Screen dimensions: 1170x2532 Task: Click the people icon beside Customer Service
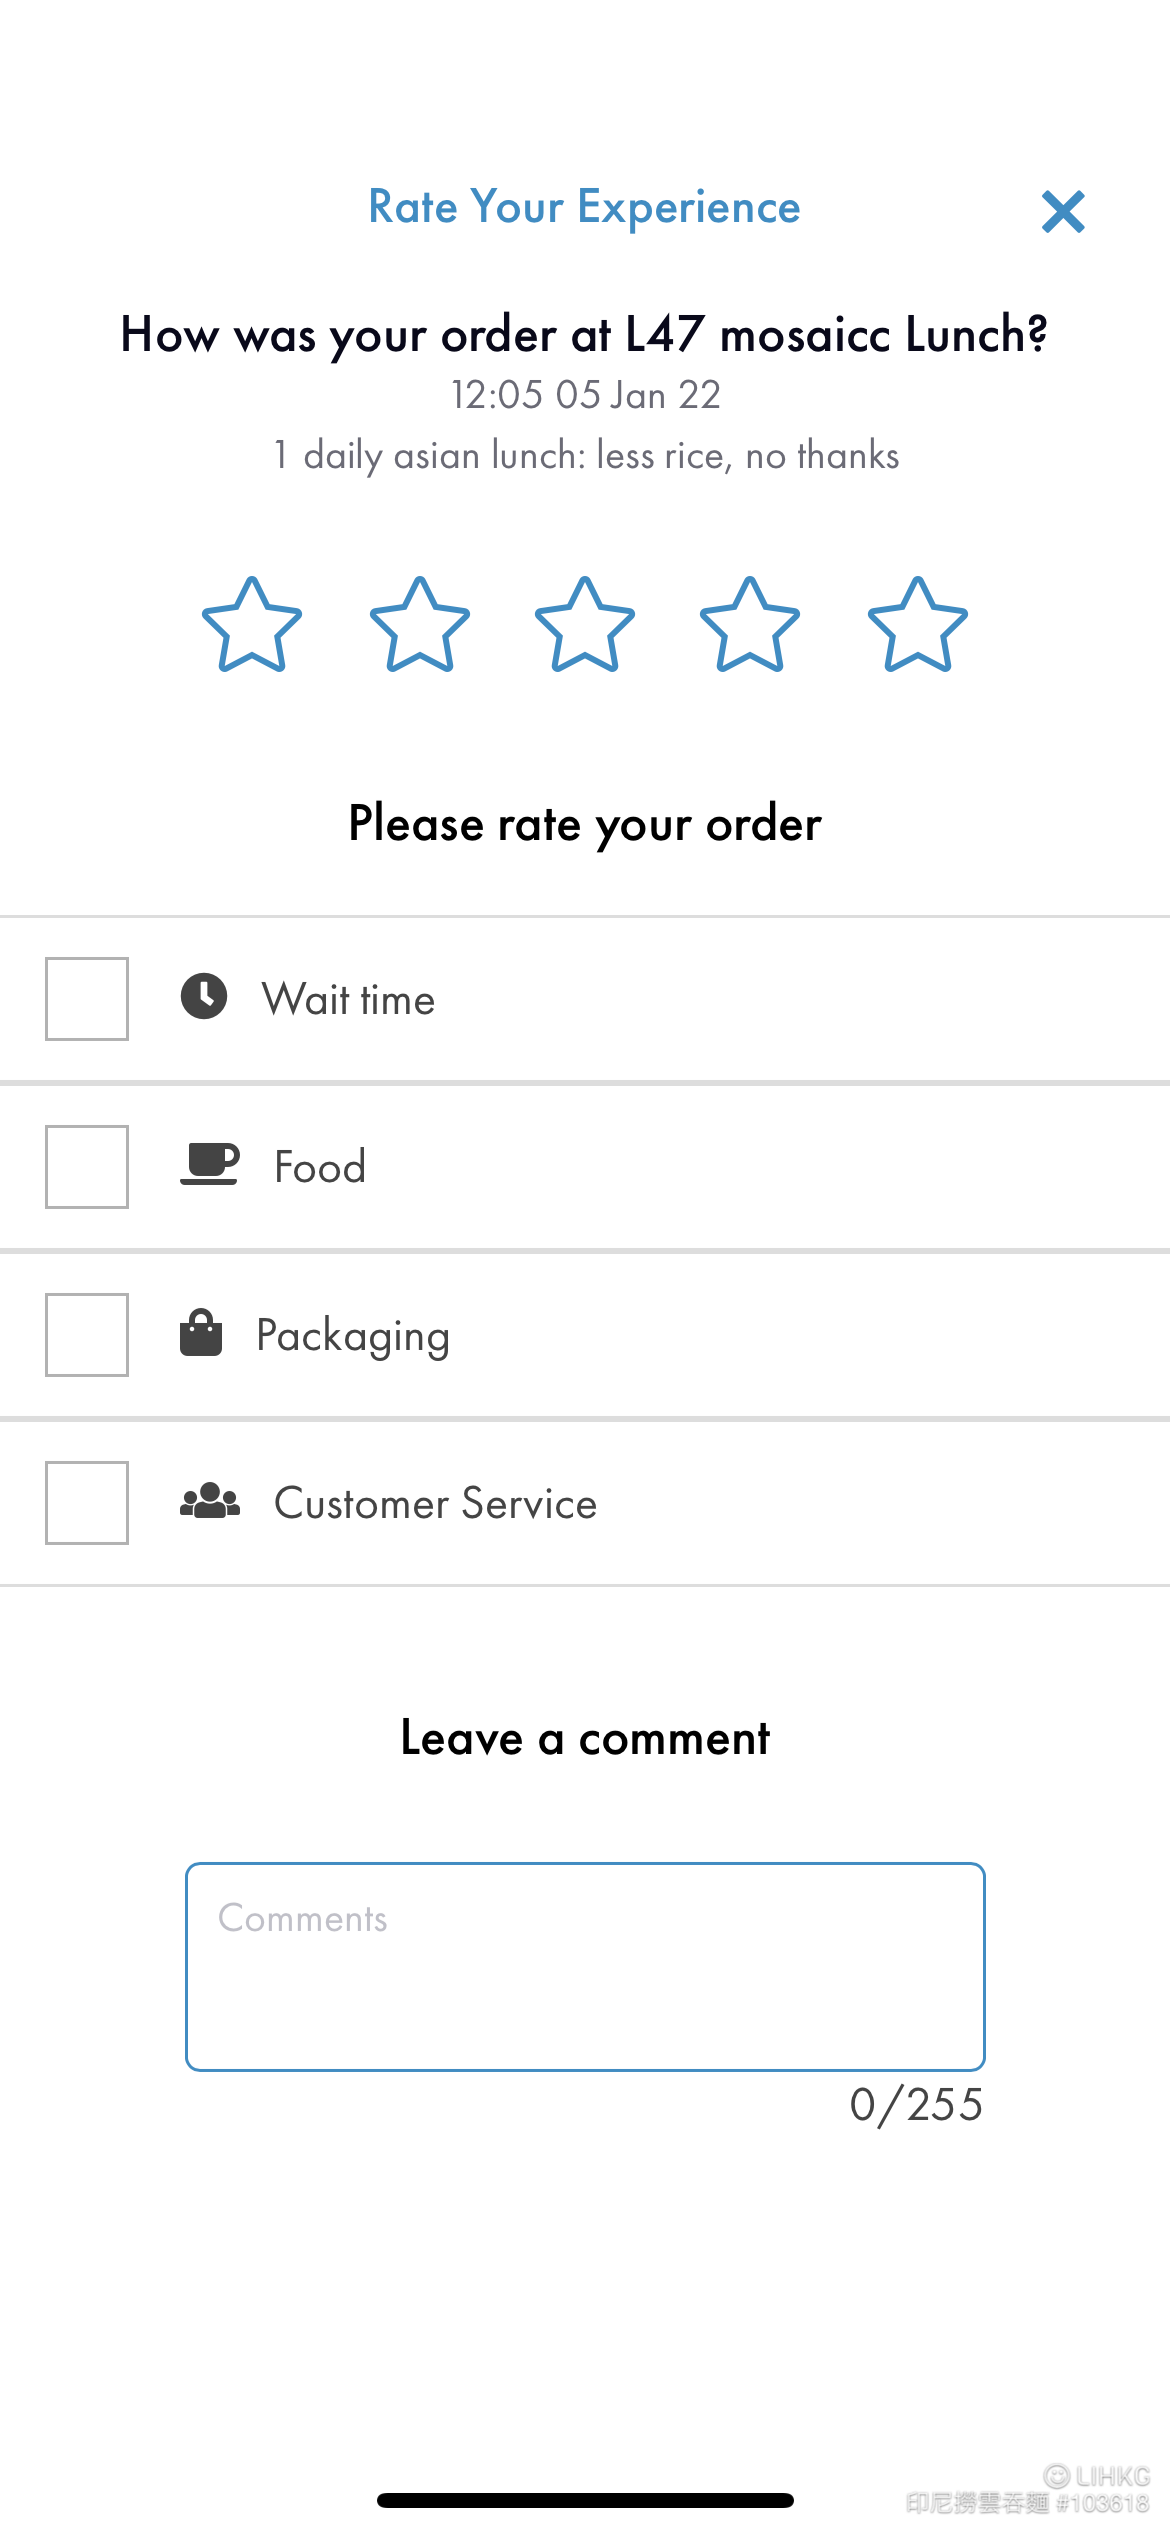click(210, 1500)
